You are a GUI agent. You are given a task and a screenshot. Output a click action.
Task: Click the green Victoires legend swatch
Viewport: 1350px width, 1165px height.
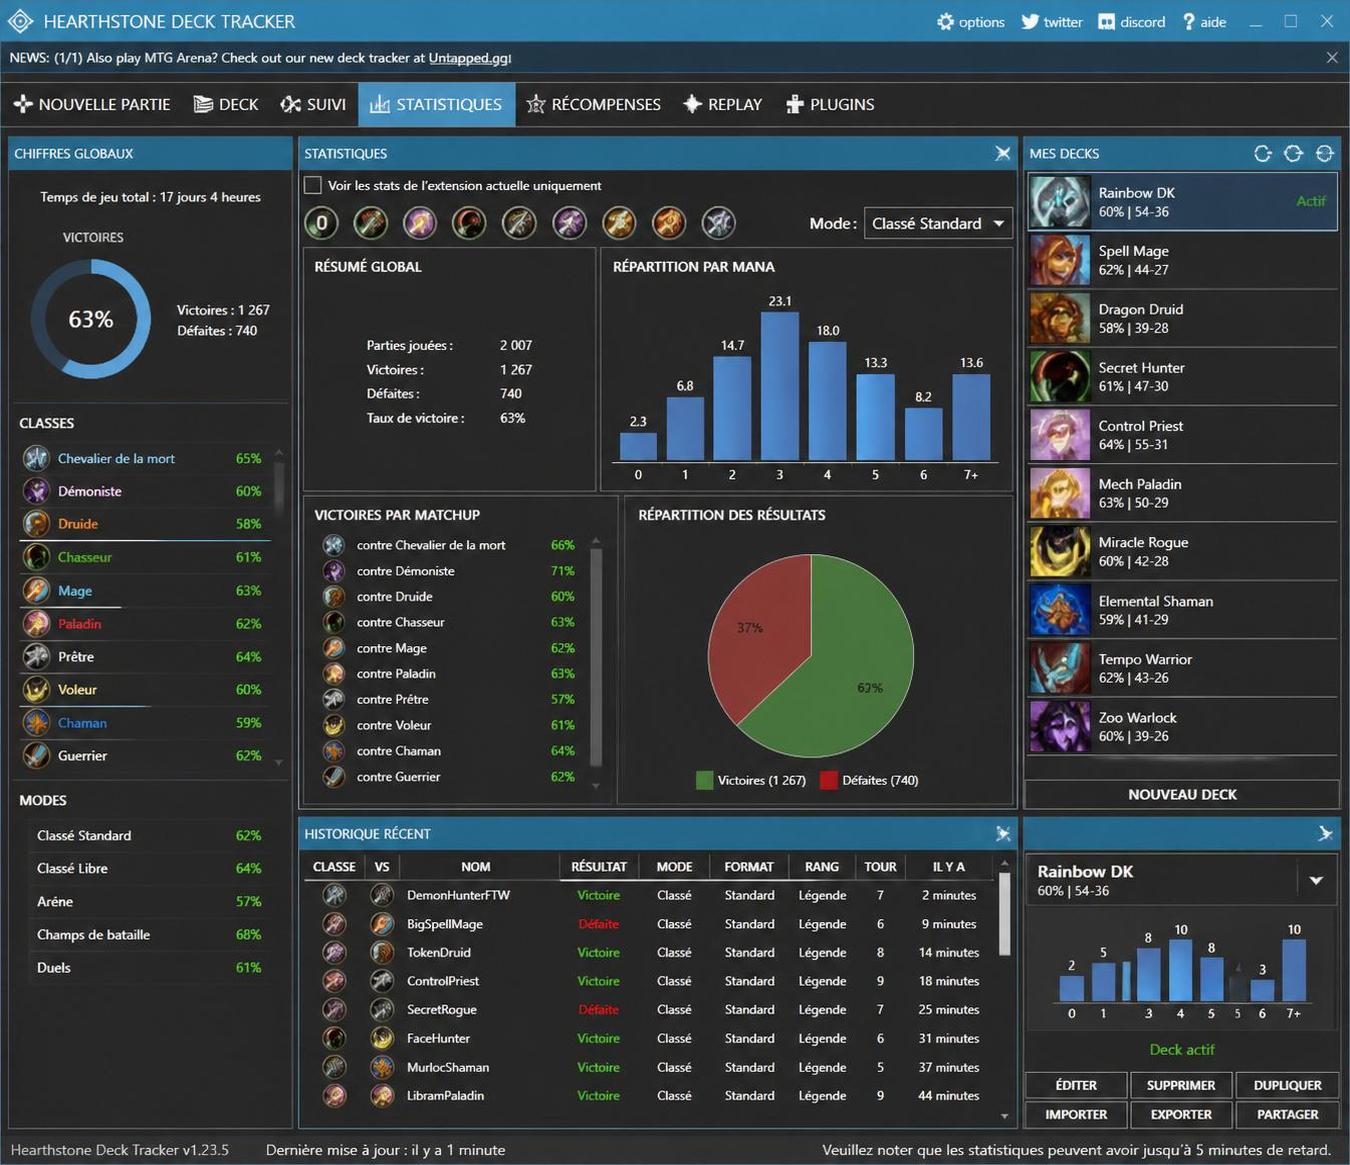(704, 780)
